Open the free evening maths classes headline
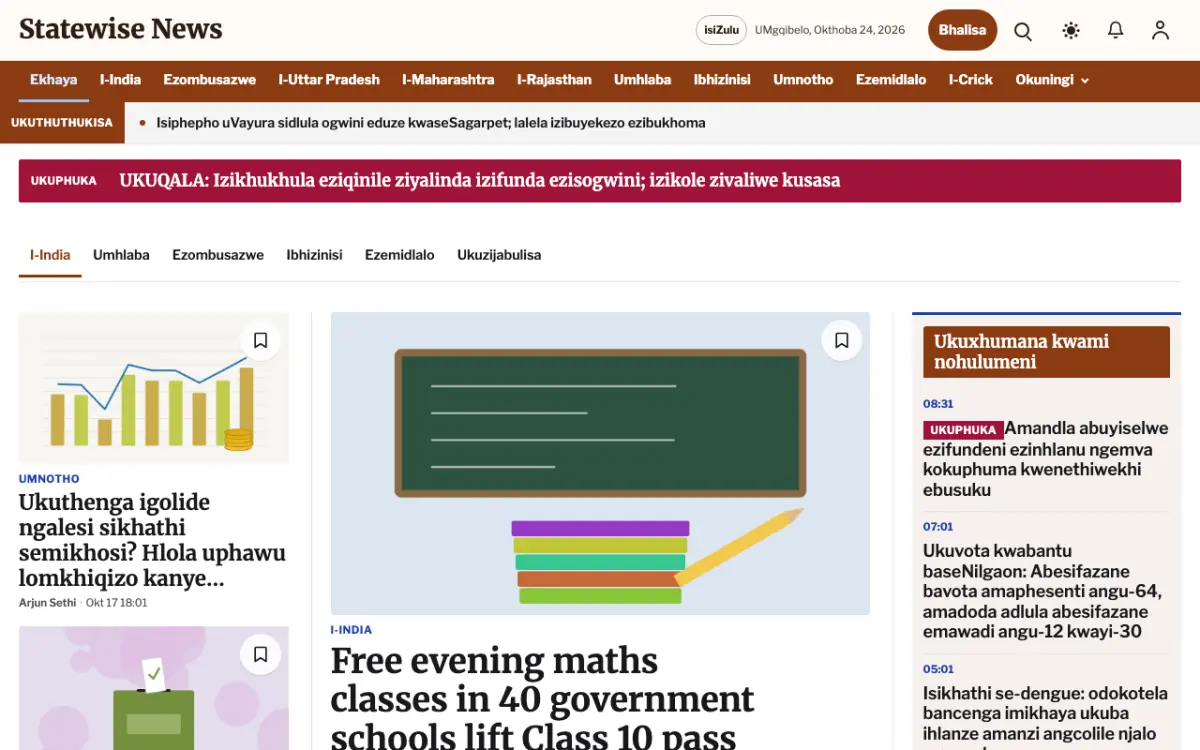Screen dimensions: 1200x750 (x=543, y=698)
